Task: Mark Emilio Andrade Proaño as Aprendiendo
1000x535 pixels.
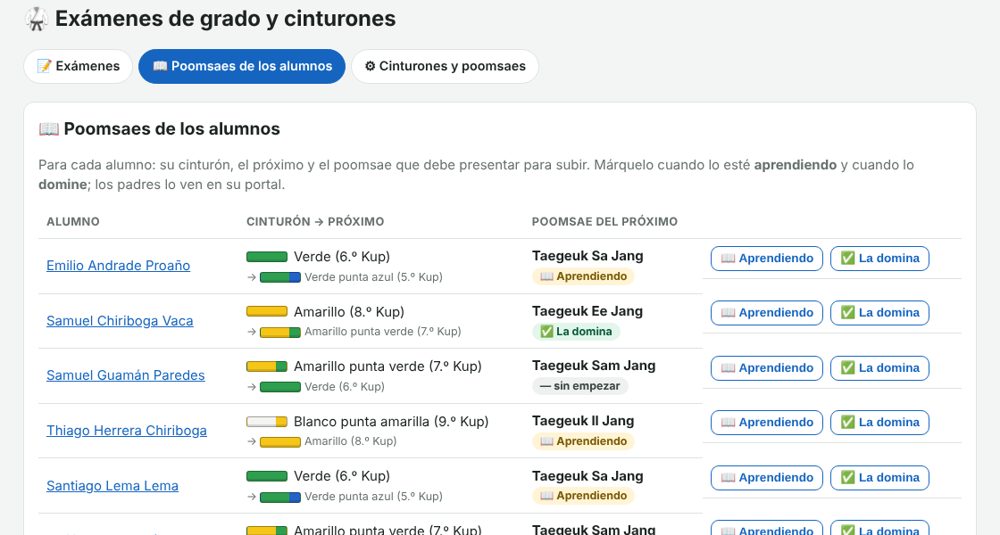Action: coord(767,258)
